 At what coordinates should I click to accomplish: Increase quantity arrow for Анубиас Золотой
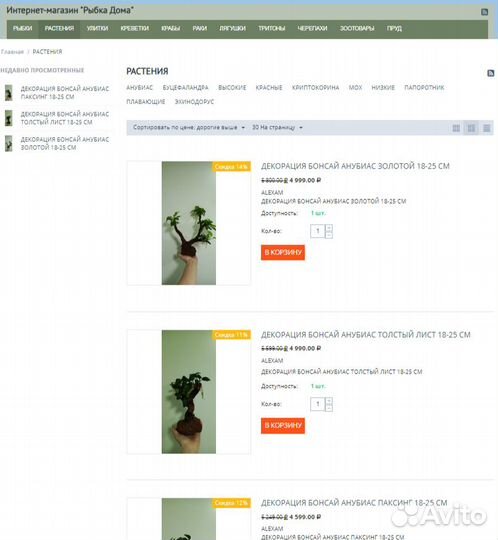click(329, 228)
